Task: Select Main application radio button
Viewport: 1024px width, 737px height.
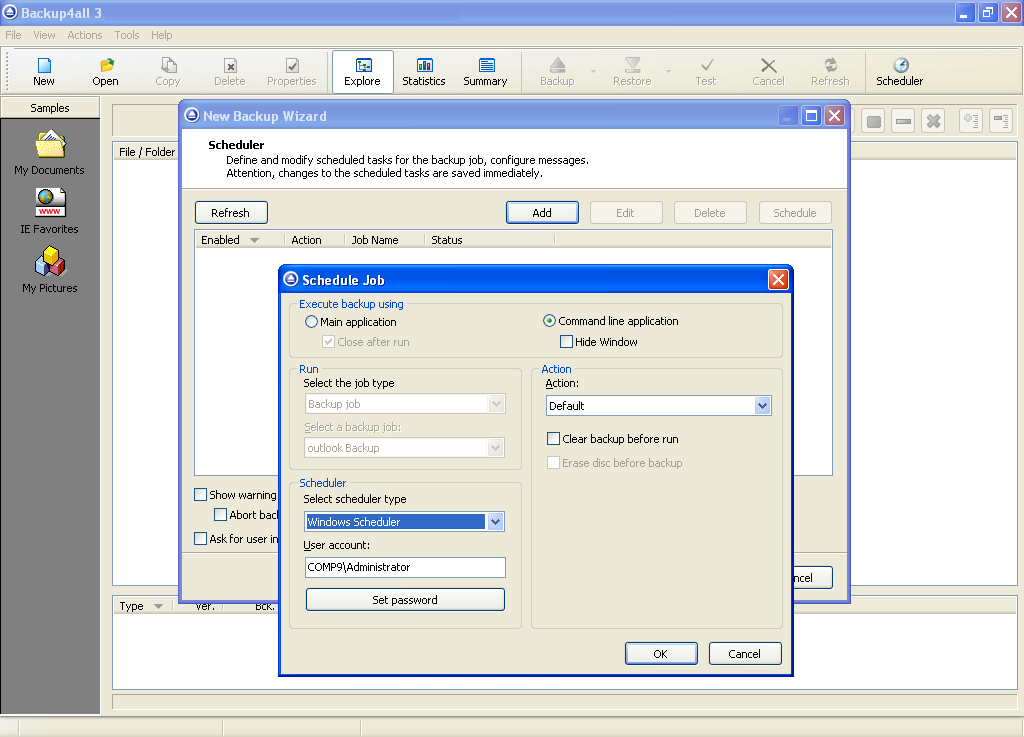Action: pos(312,322)
